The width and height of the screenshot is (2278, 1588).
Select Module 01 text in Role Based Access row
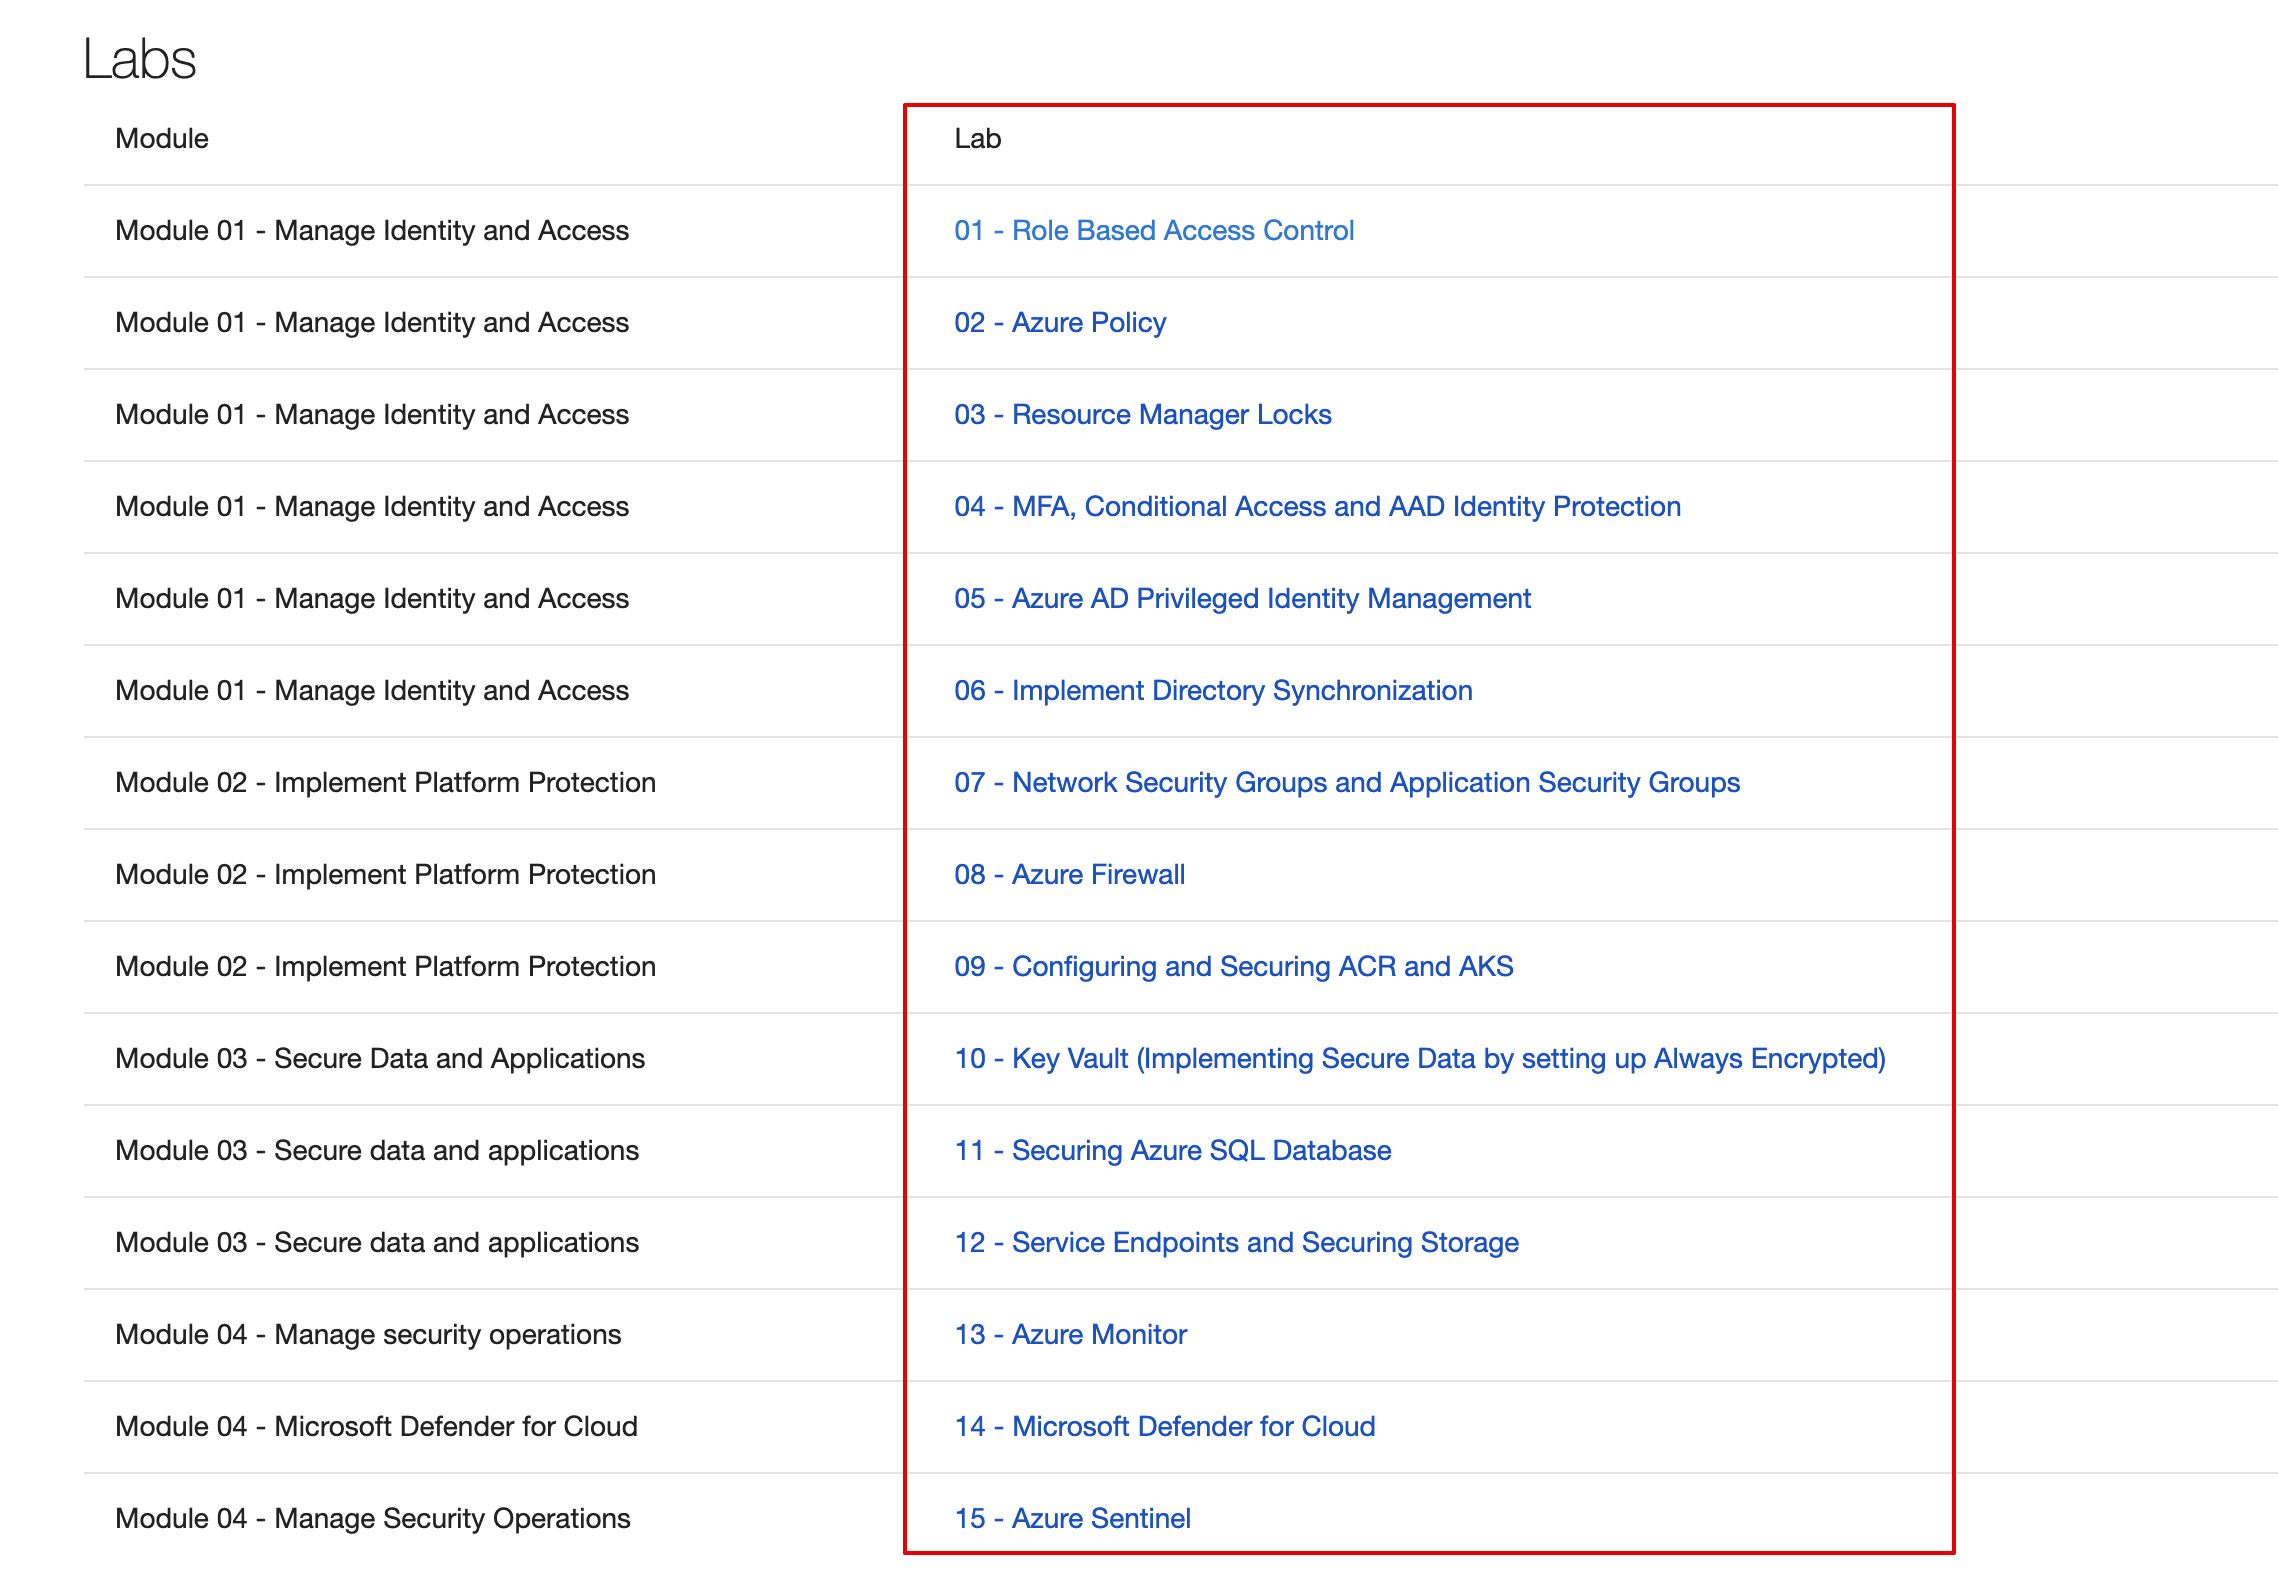coord(372,230)
